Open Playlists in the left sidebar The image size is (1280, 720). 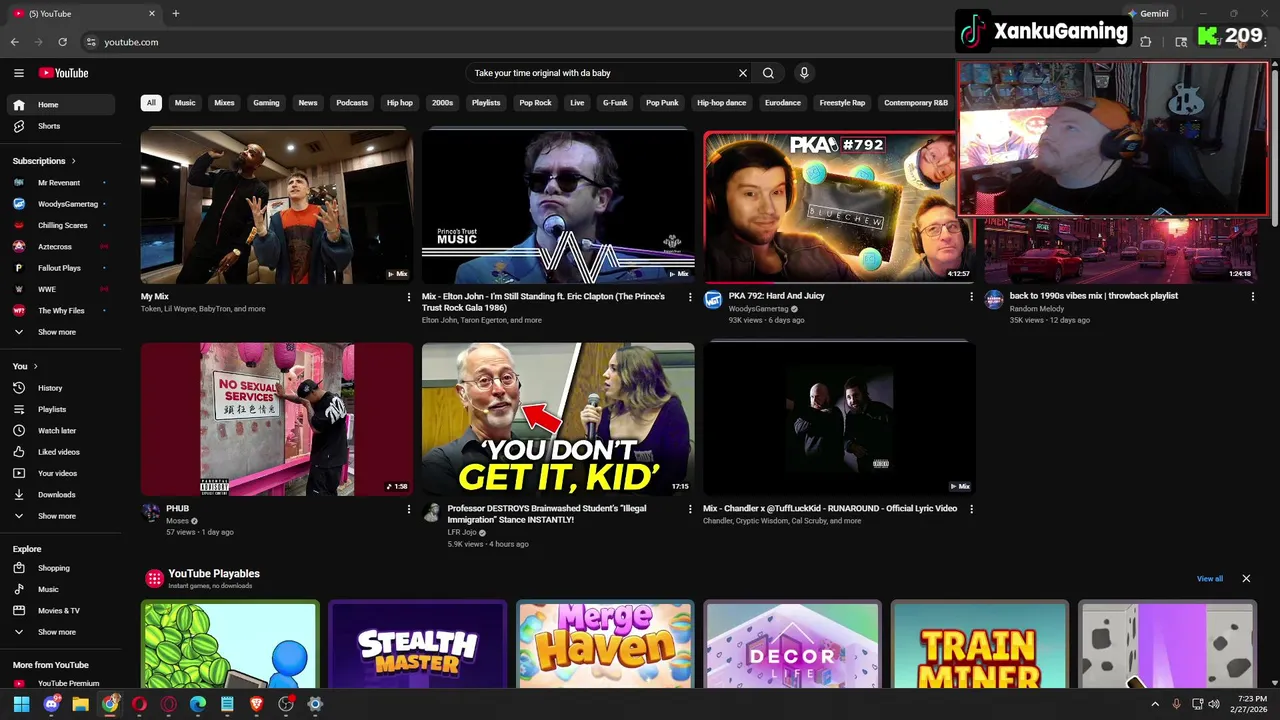tap(60, 409)
